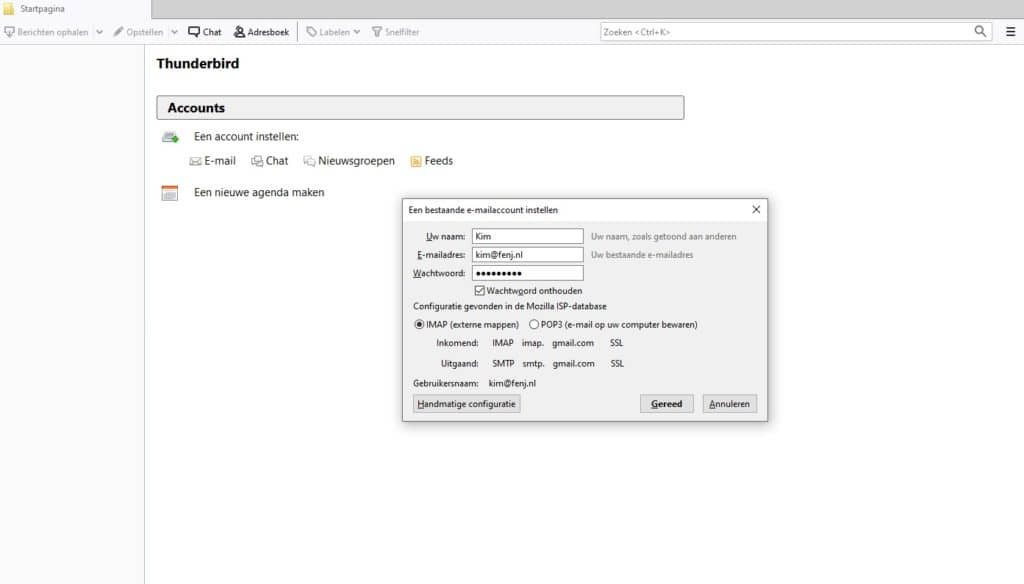Open the hamburger application menu
Image resolution: width=1024 pixels, height=584 pixels.
coord(1010,32)
